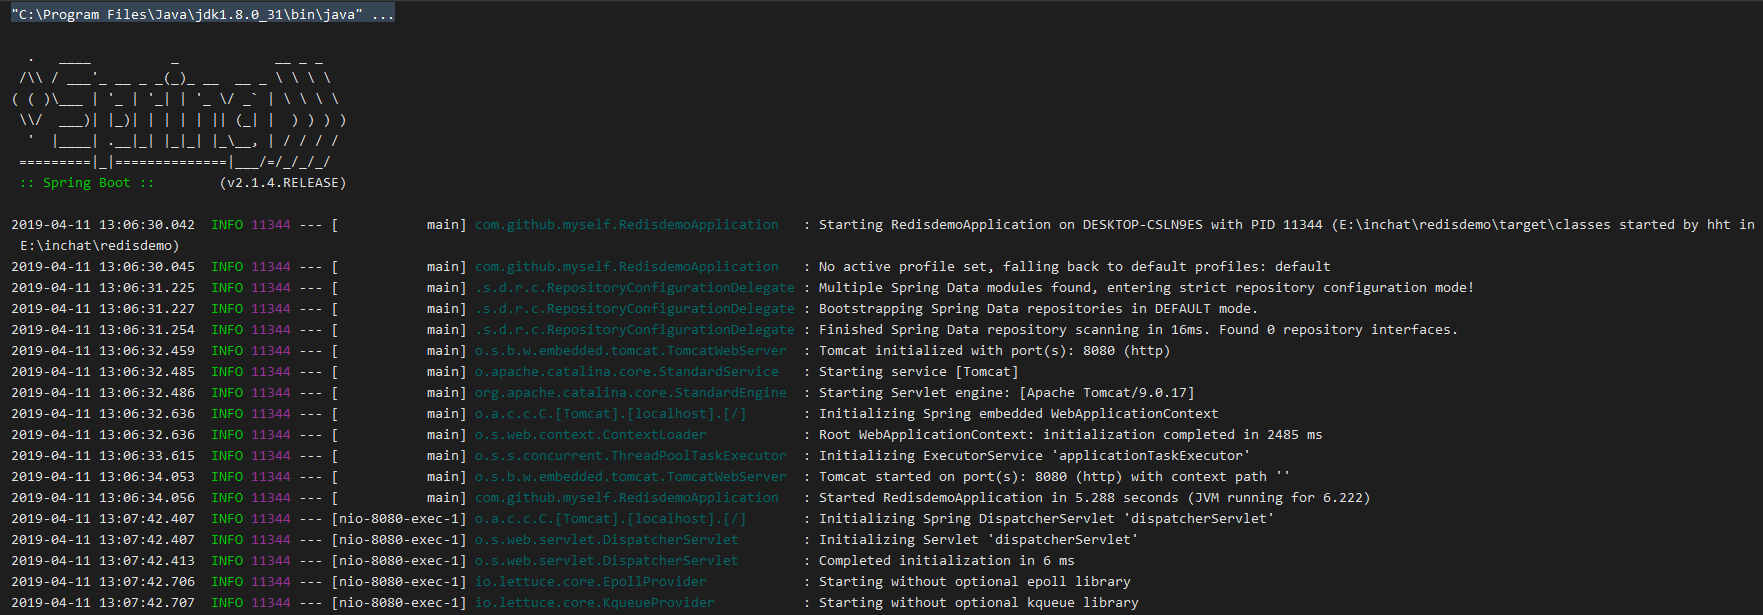Click the 'o.apache.catalina.core.StandardService' logger name
The height and width of the screenshot is (615, 1763).
[x=627, y=372]
